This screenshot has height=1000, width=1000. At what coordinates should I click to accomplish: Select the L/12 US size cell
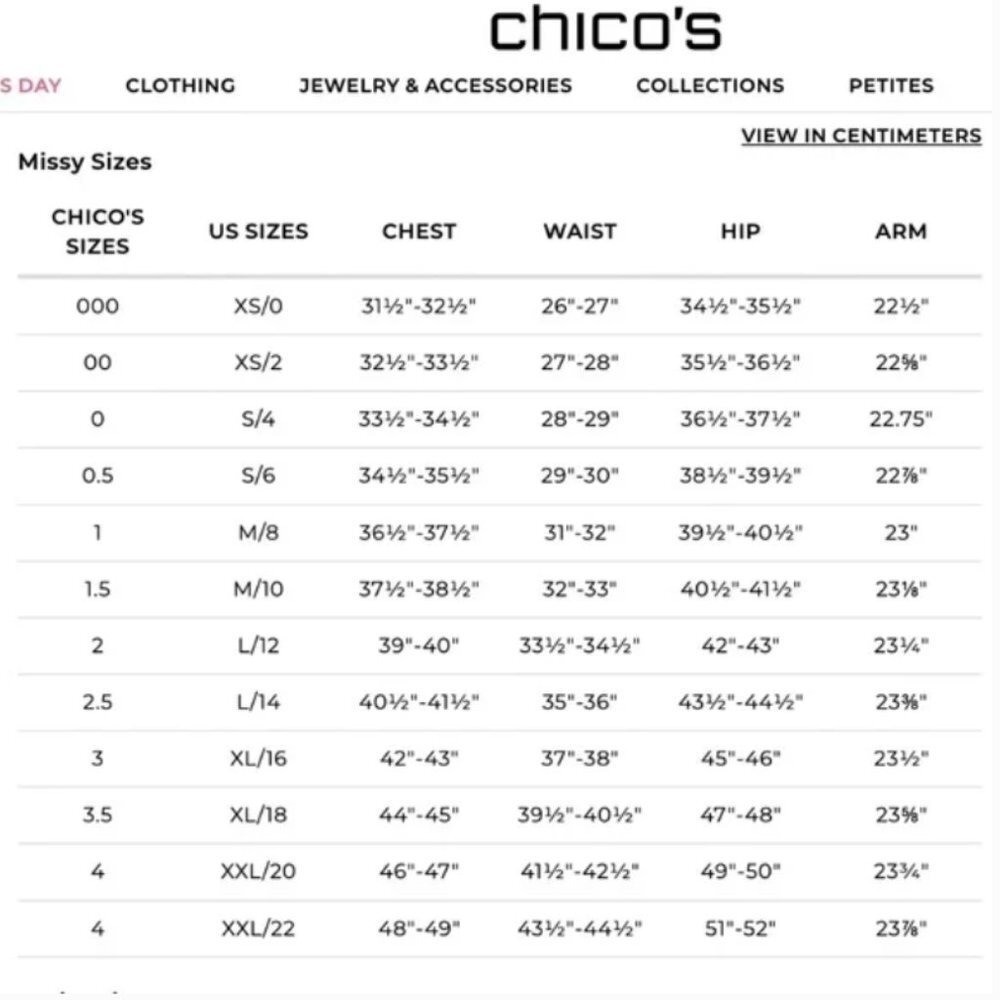click(258, 645)
